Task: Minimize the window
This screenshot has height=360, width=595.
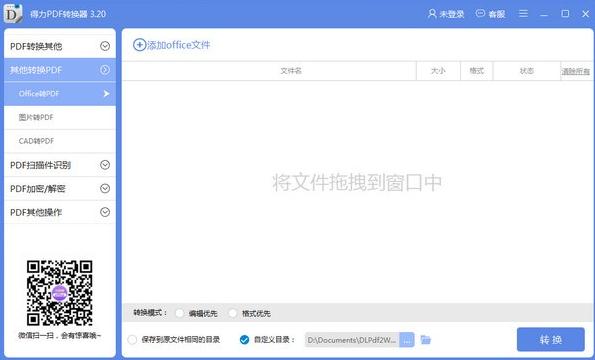Action: 544,14
